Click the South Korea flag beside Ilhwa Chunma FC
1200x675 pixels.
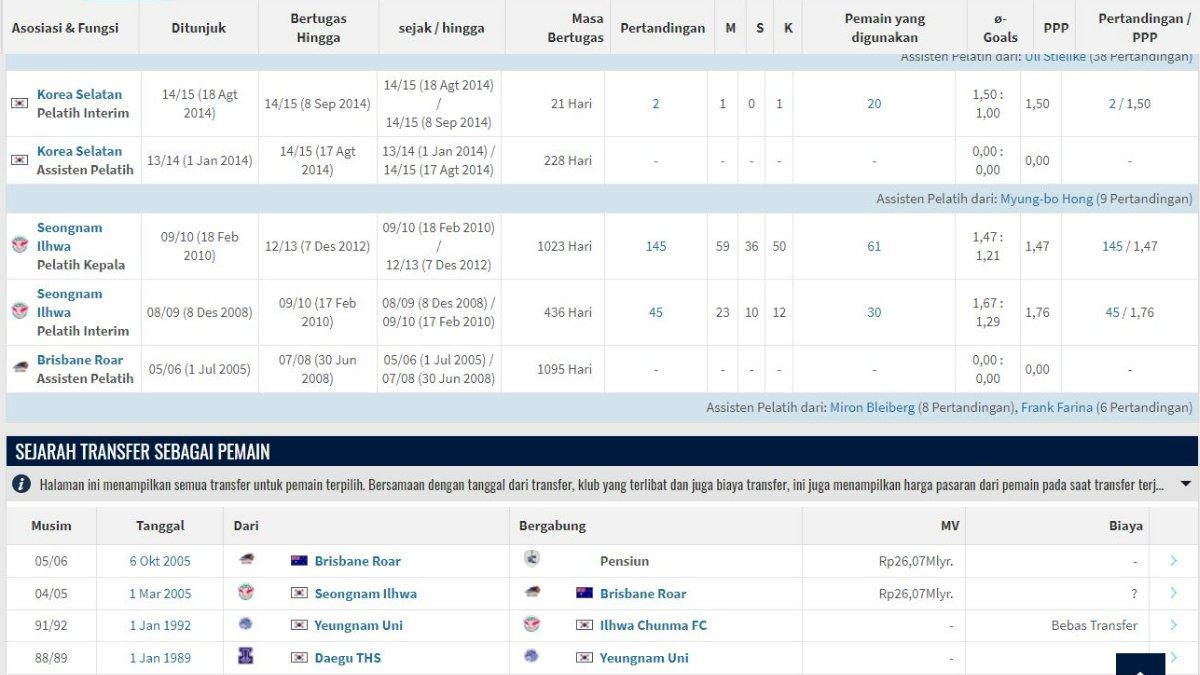tap(585, 626)
